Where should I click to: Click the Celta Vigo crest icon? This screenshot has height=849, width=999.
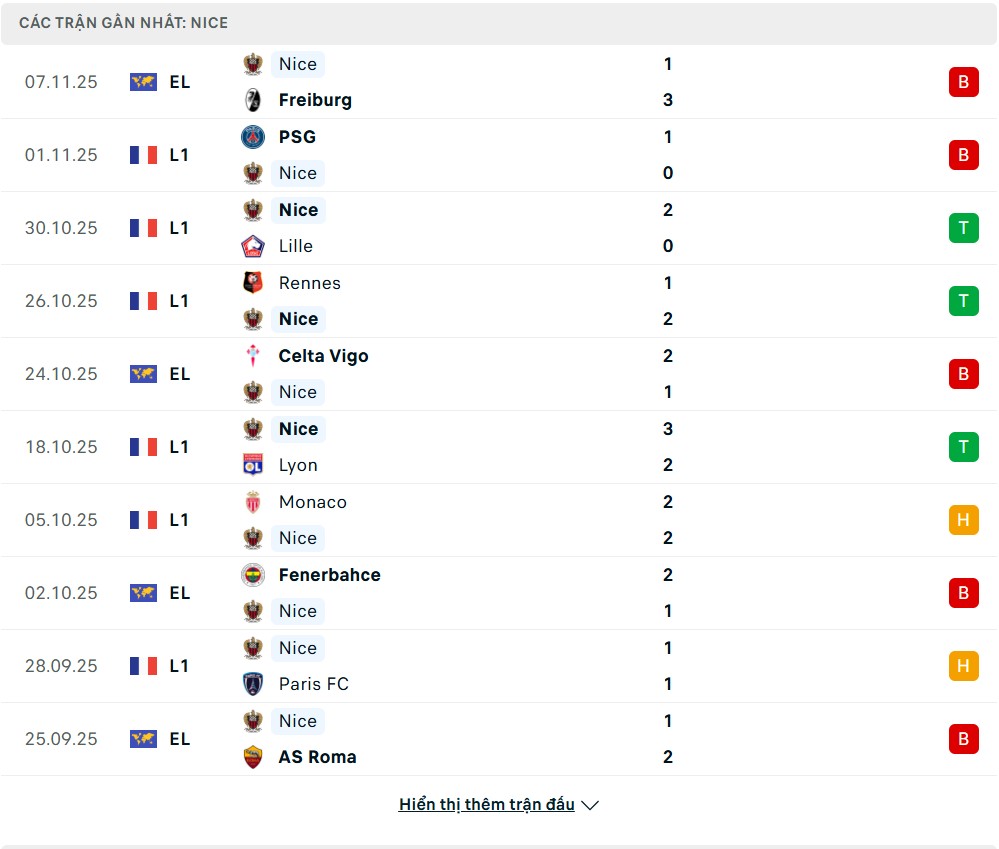coord(253,356)
